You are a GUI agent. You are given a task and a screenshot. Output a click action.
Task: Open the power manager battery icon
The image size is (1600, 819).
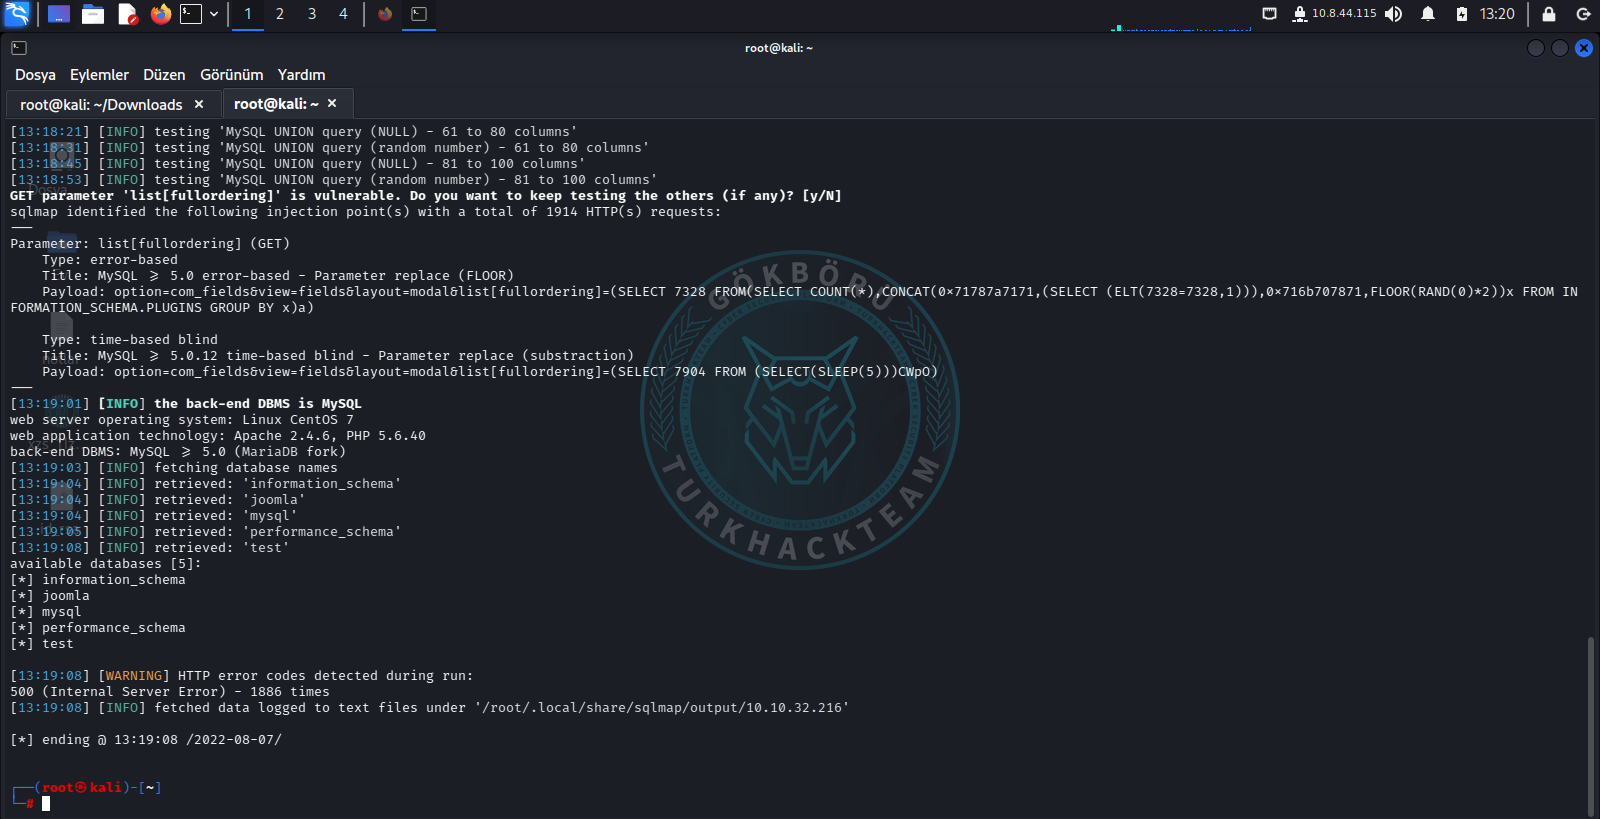coord(1461,14)
